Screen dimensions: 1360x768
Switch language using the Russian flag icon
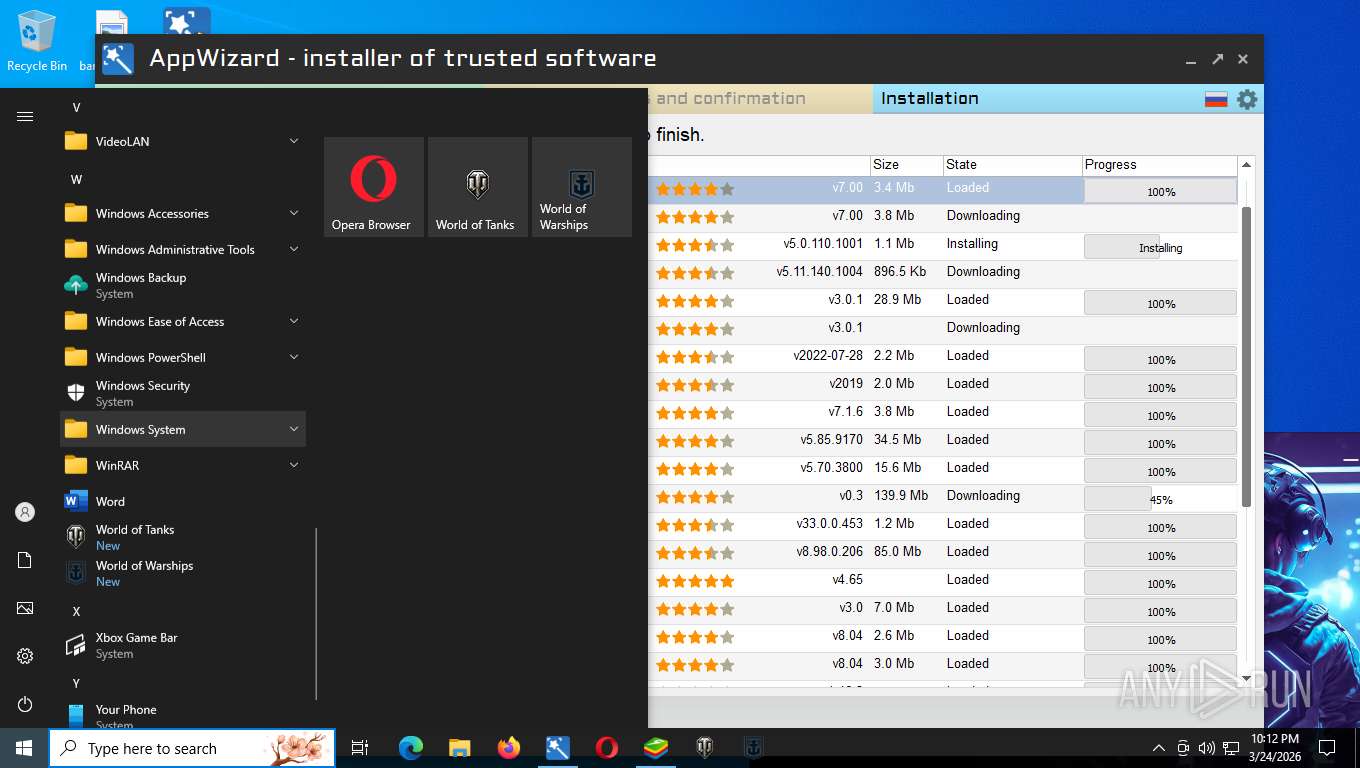click(x=1216, y=99)
